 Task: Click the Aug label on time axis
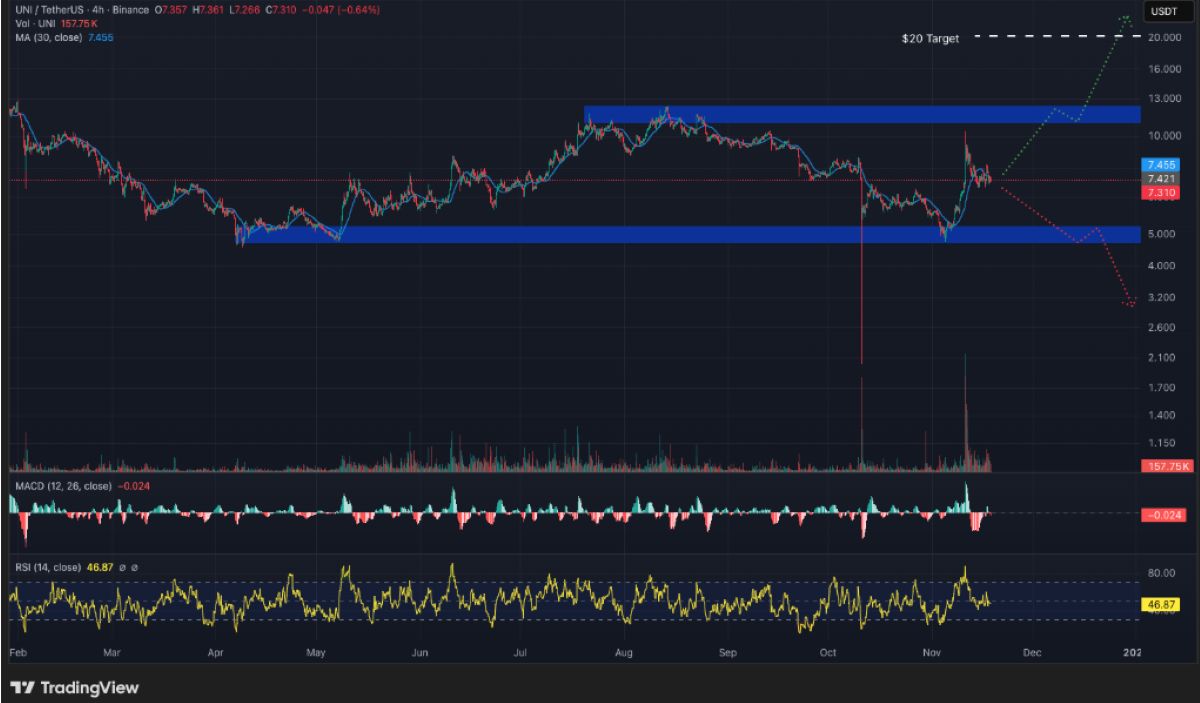(626, 652)
